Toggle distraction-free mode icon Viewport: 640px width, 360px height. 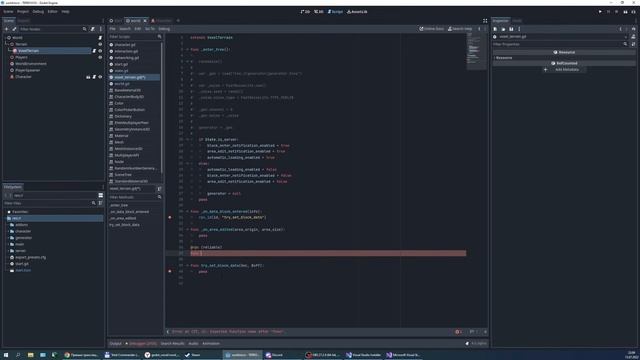point(485,20)
